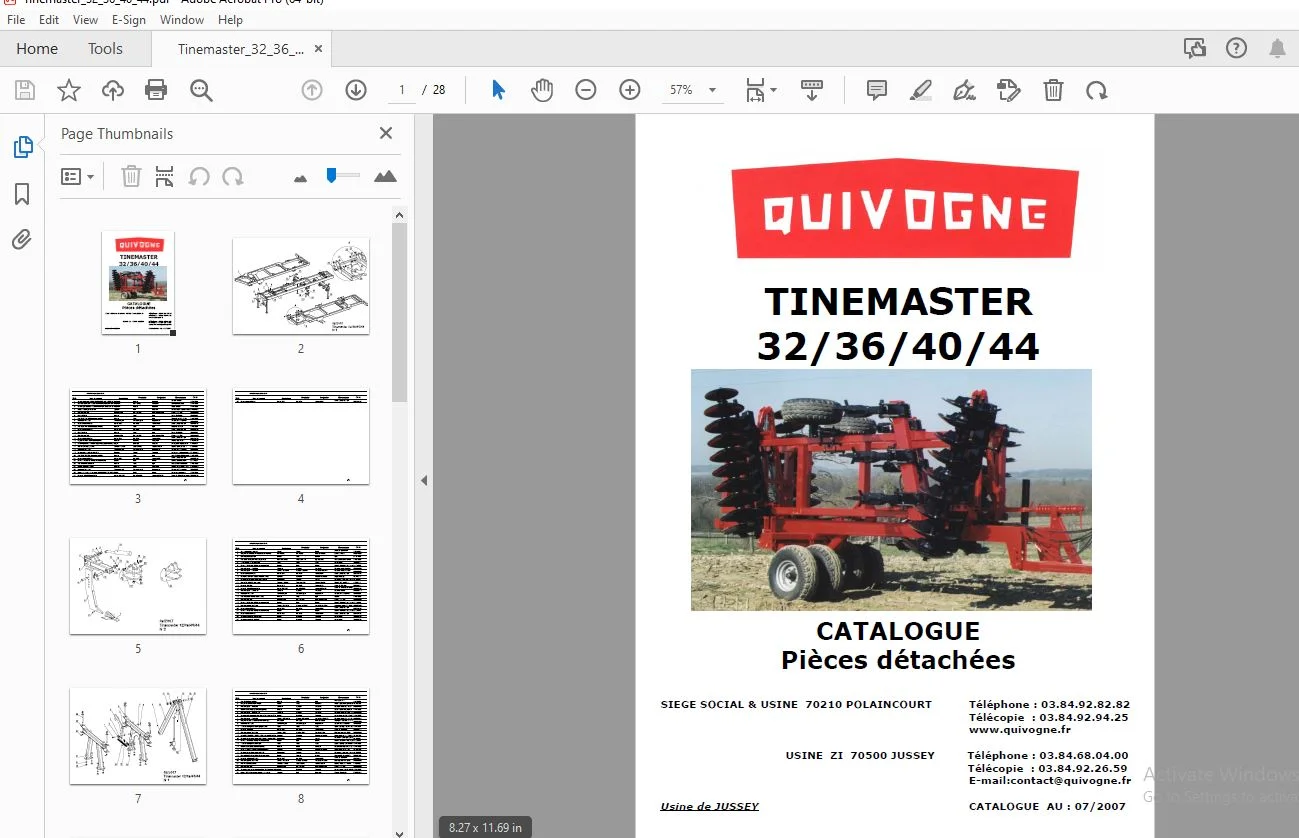Select the Highlight text tool
Screen dimensions: 1299x838
[x=921, y=91]
